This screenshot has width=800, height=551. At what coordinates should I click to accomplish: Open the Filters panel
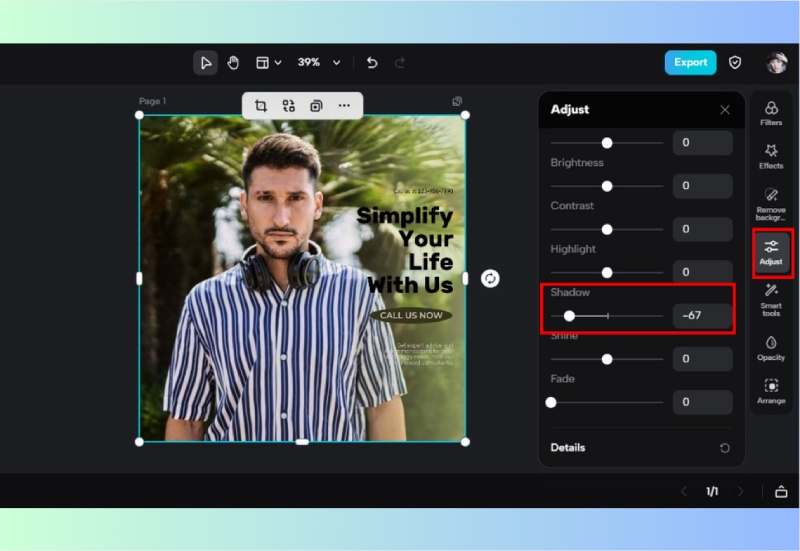click(x=771, y=113)
